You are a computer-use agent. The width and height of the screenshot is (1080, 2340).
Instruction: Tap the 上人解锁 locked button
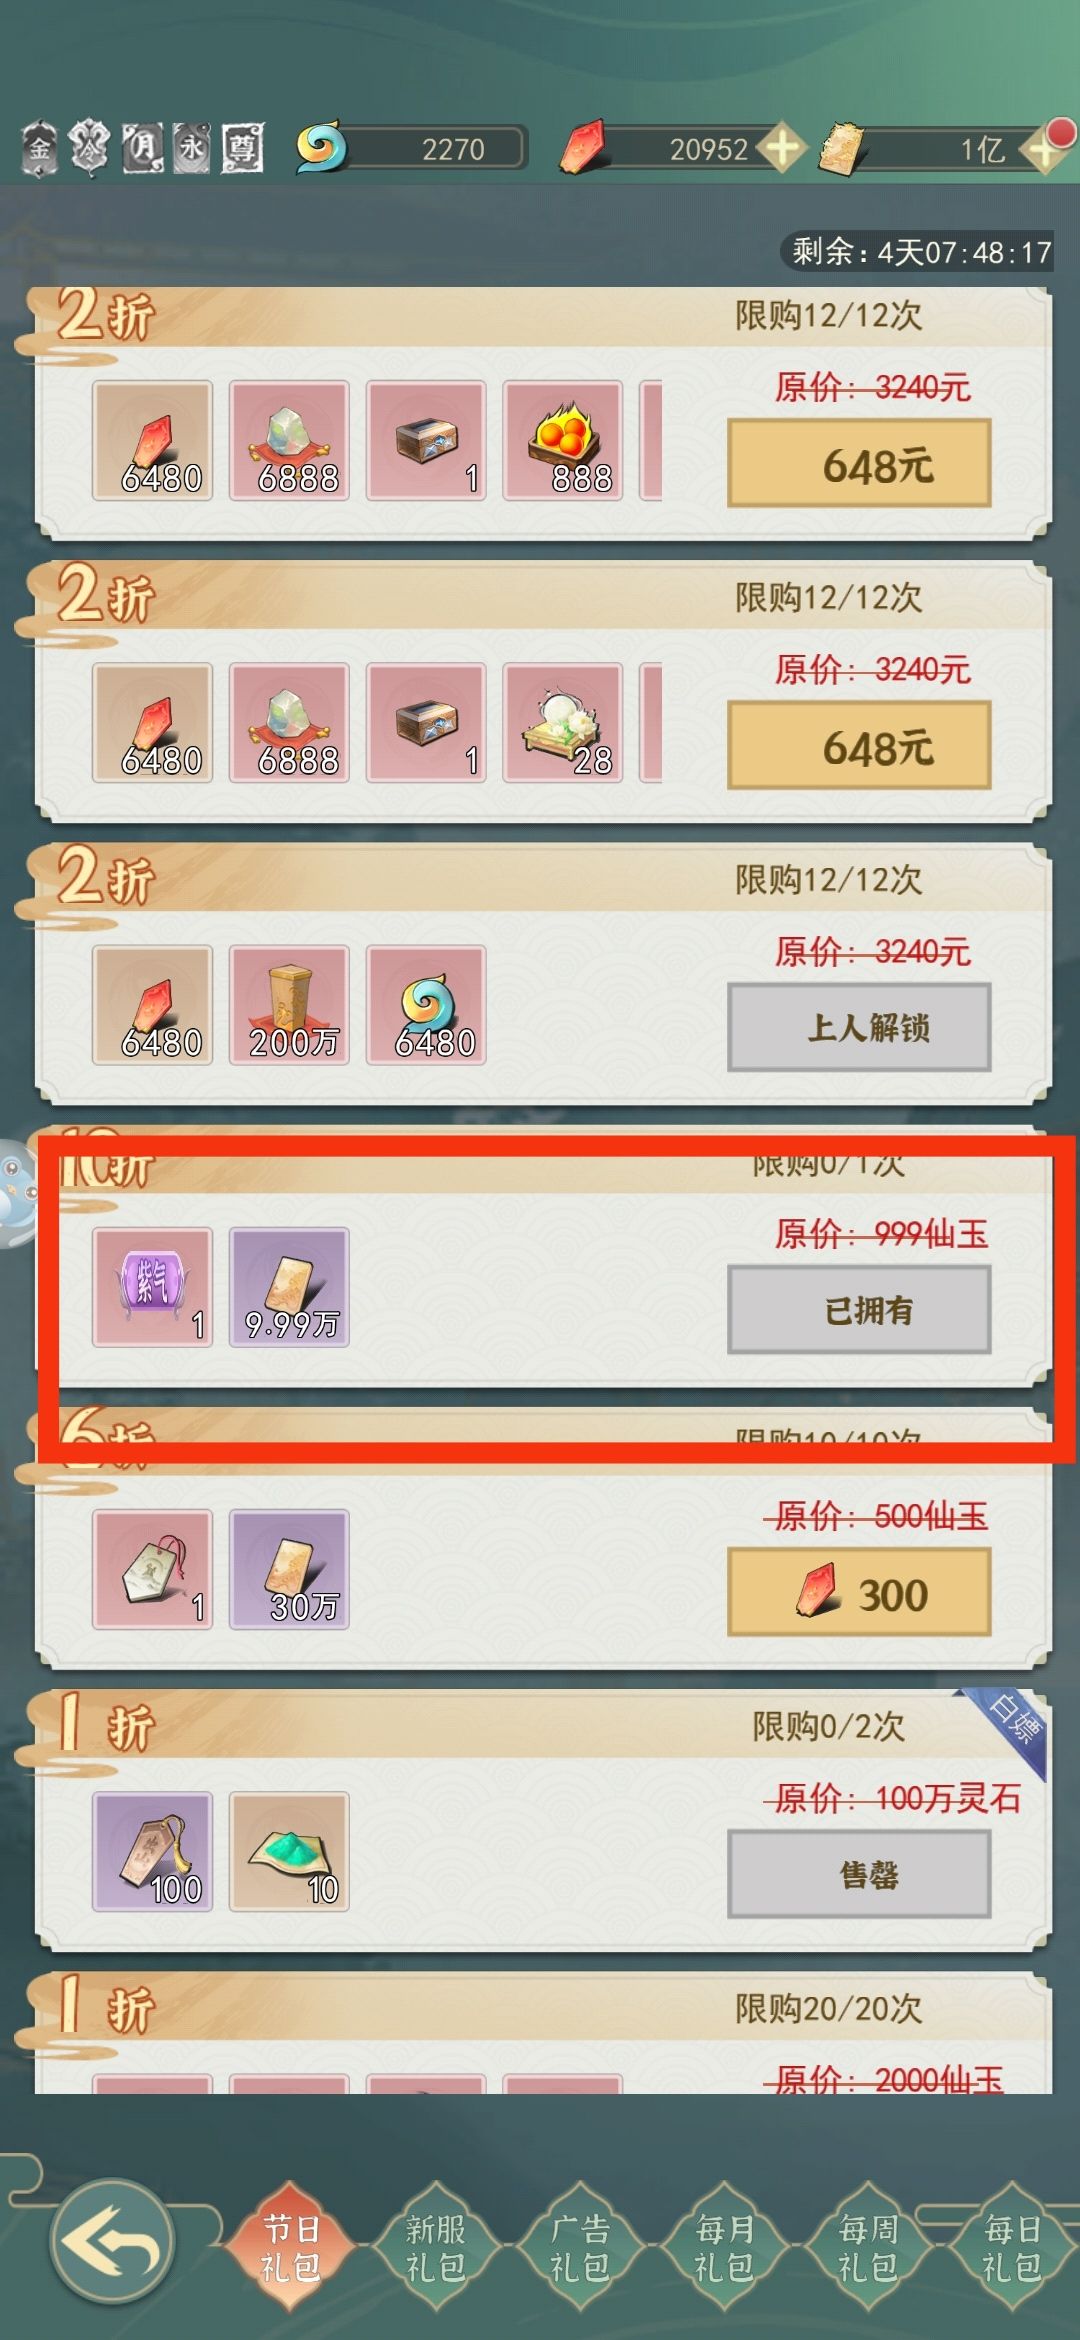859,1028
